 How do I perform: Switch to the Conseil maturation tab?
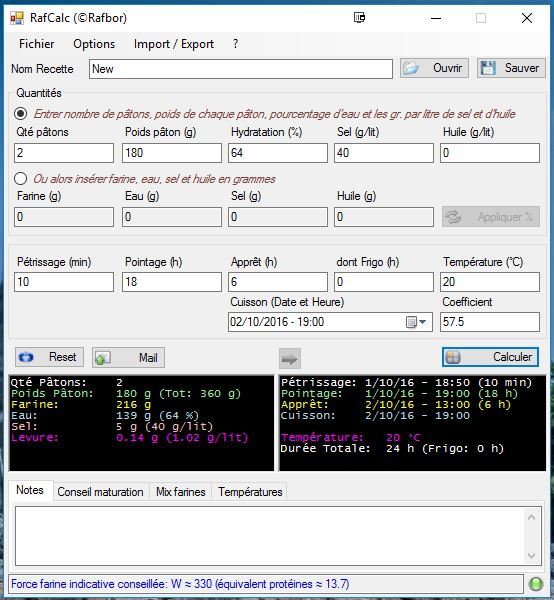100,492
